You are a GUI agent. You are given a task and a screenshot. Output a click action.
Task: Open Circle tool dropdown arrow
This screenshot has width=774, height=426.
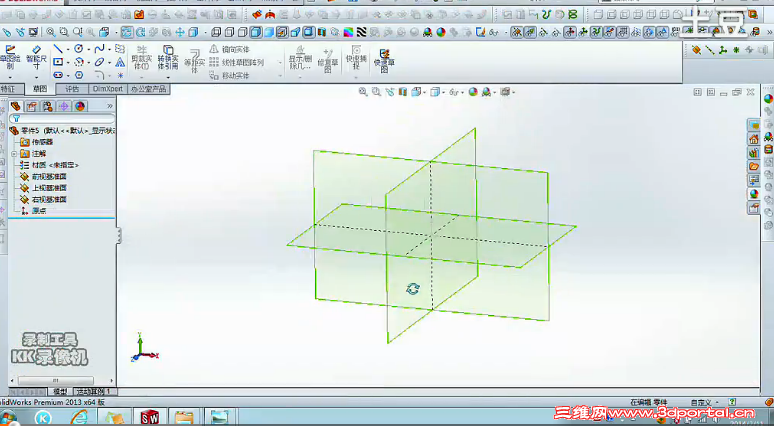tap(88, 49)
